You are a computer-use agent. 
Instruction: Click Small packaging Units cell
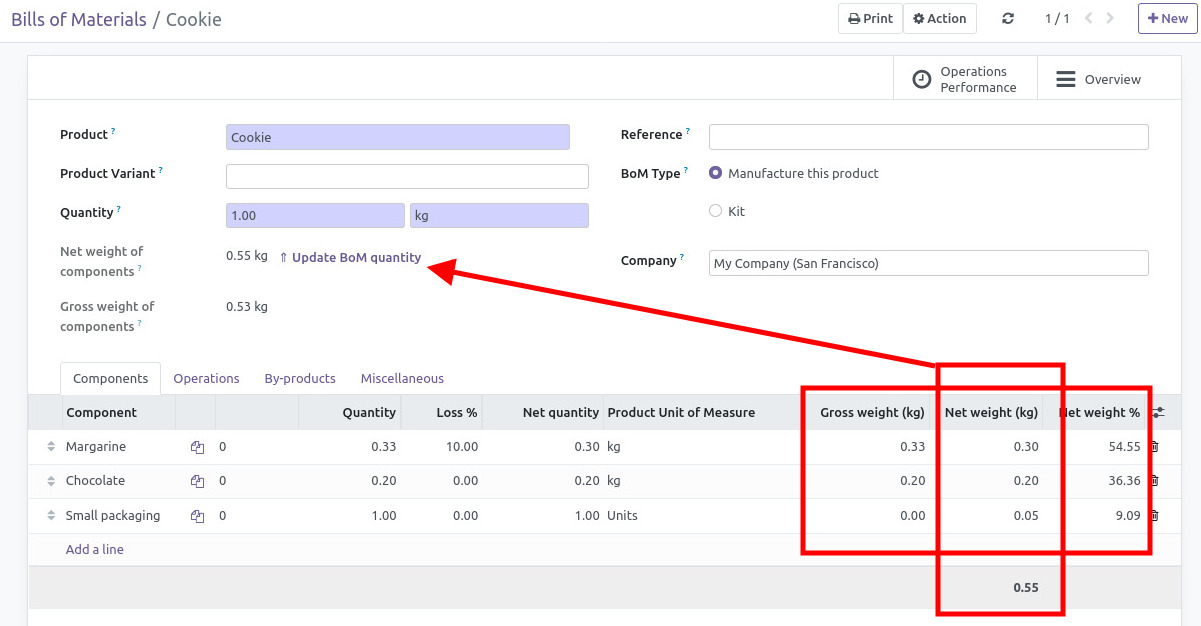622,516
